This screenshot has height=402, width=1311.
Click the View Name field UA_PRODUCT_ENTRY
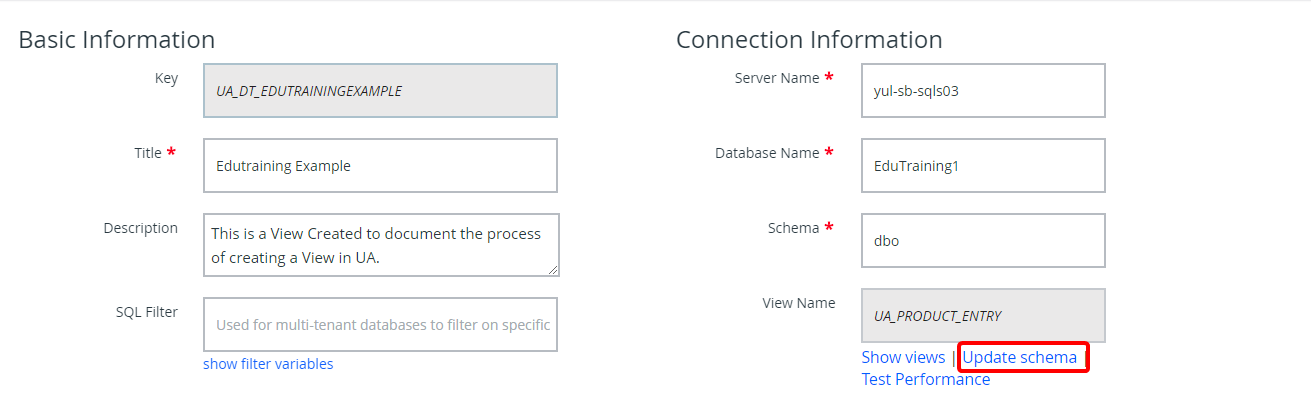point(983,316)
